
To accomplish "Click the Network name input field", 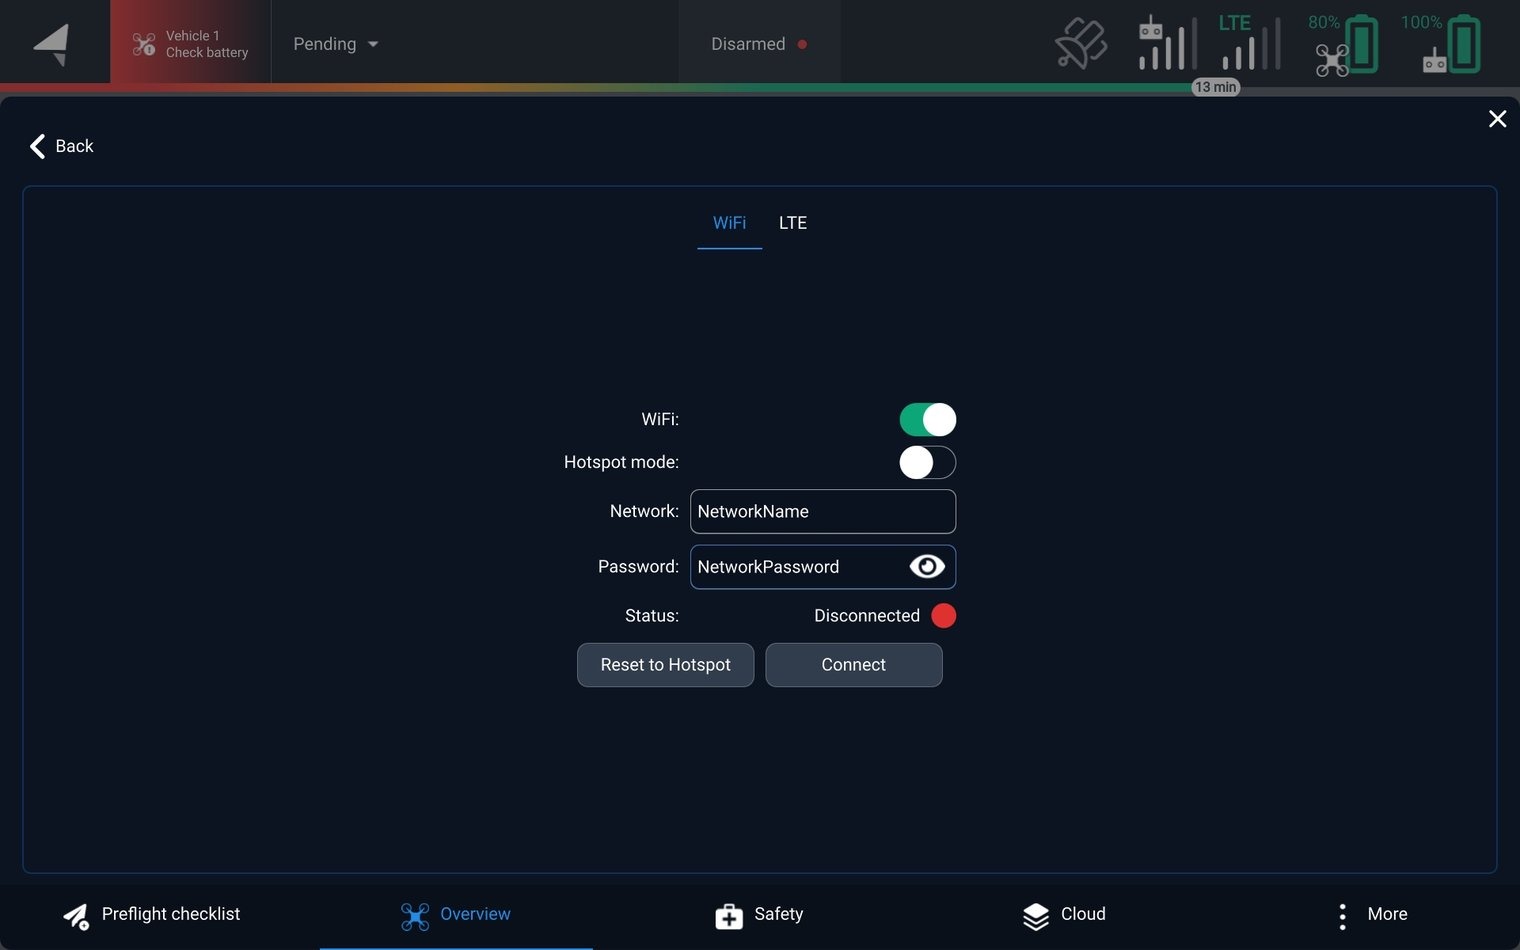I will (x=822, y=512).
